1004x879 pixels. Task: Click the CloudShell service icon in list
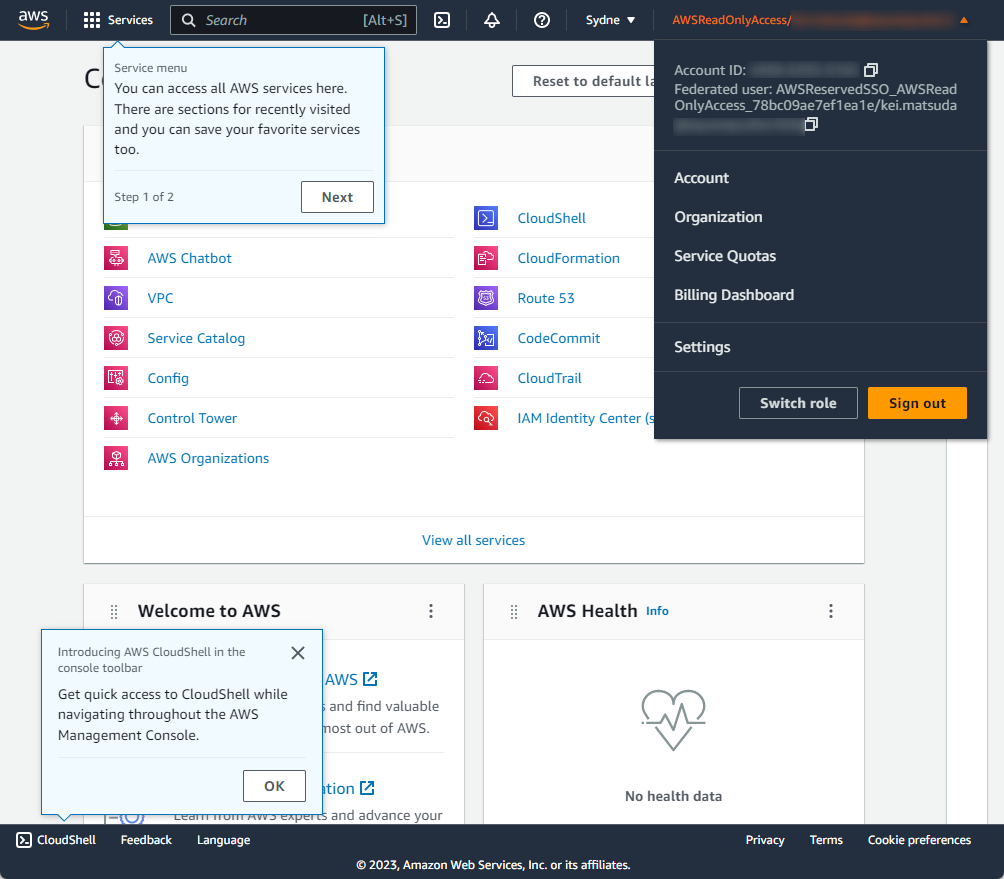(486, 218)
